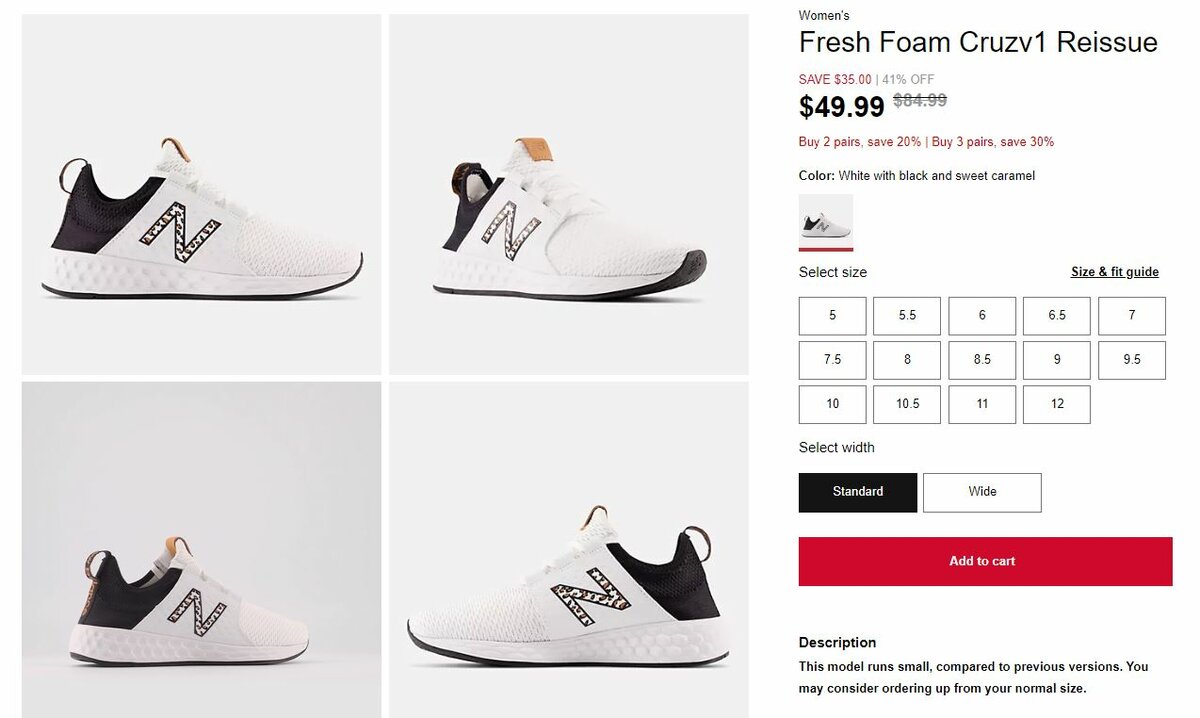Open the bottom-left shoe product image
Image resolution: width=1200 pixels, height=718 pixels.
[x=202, y=549]
